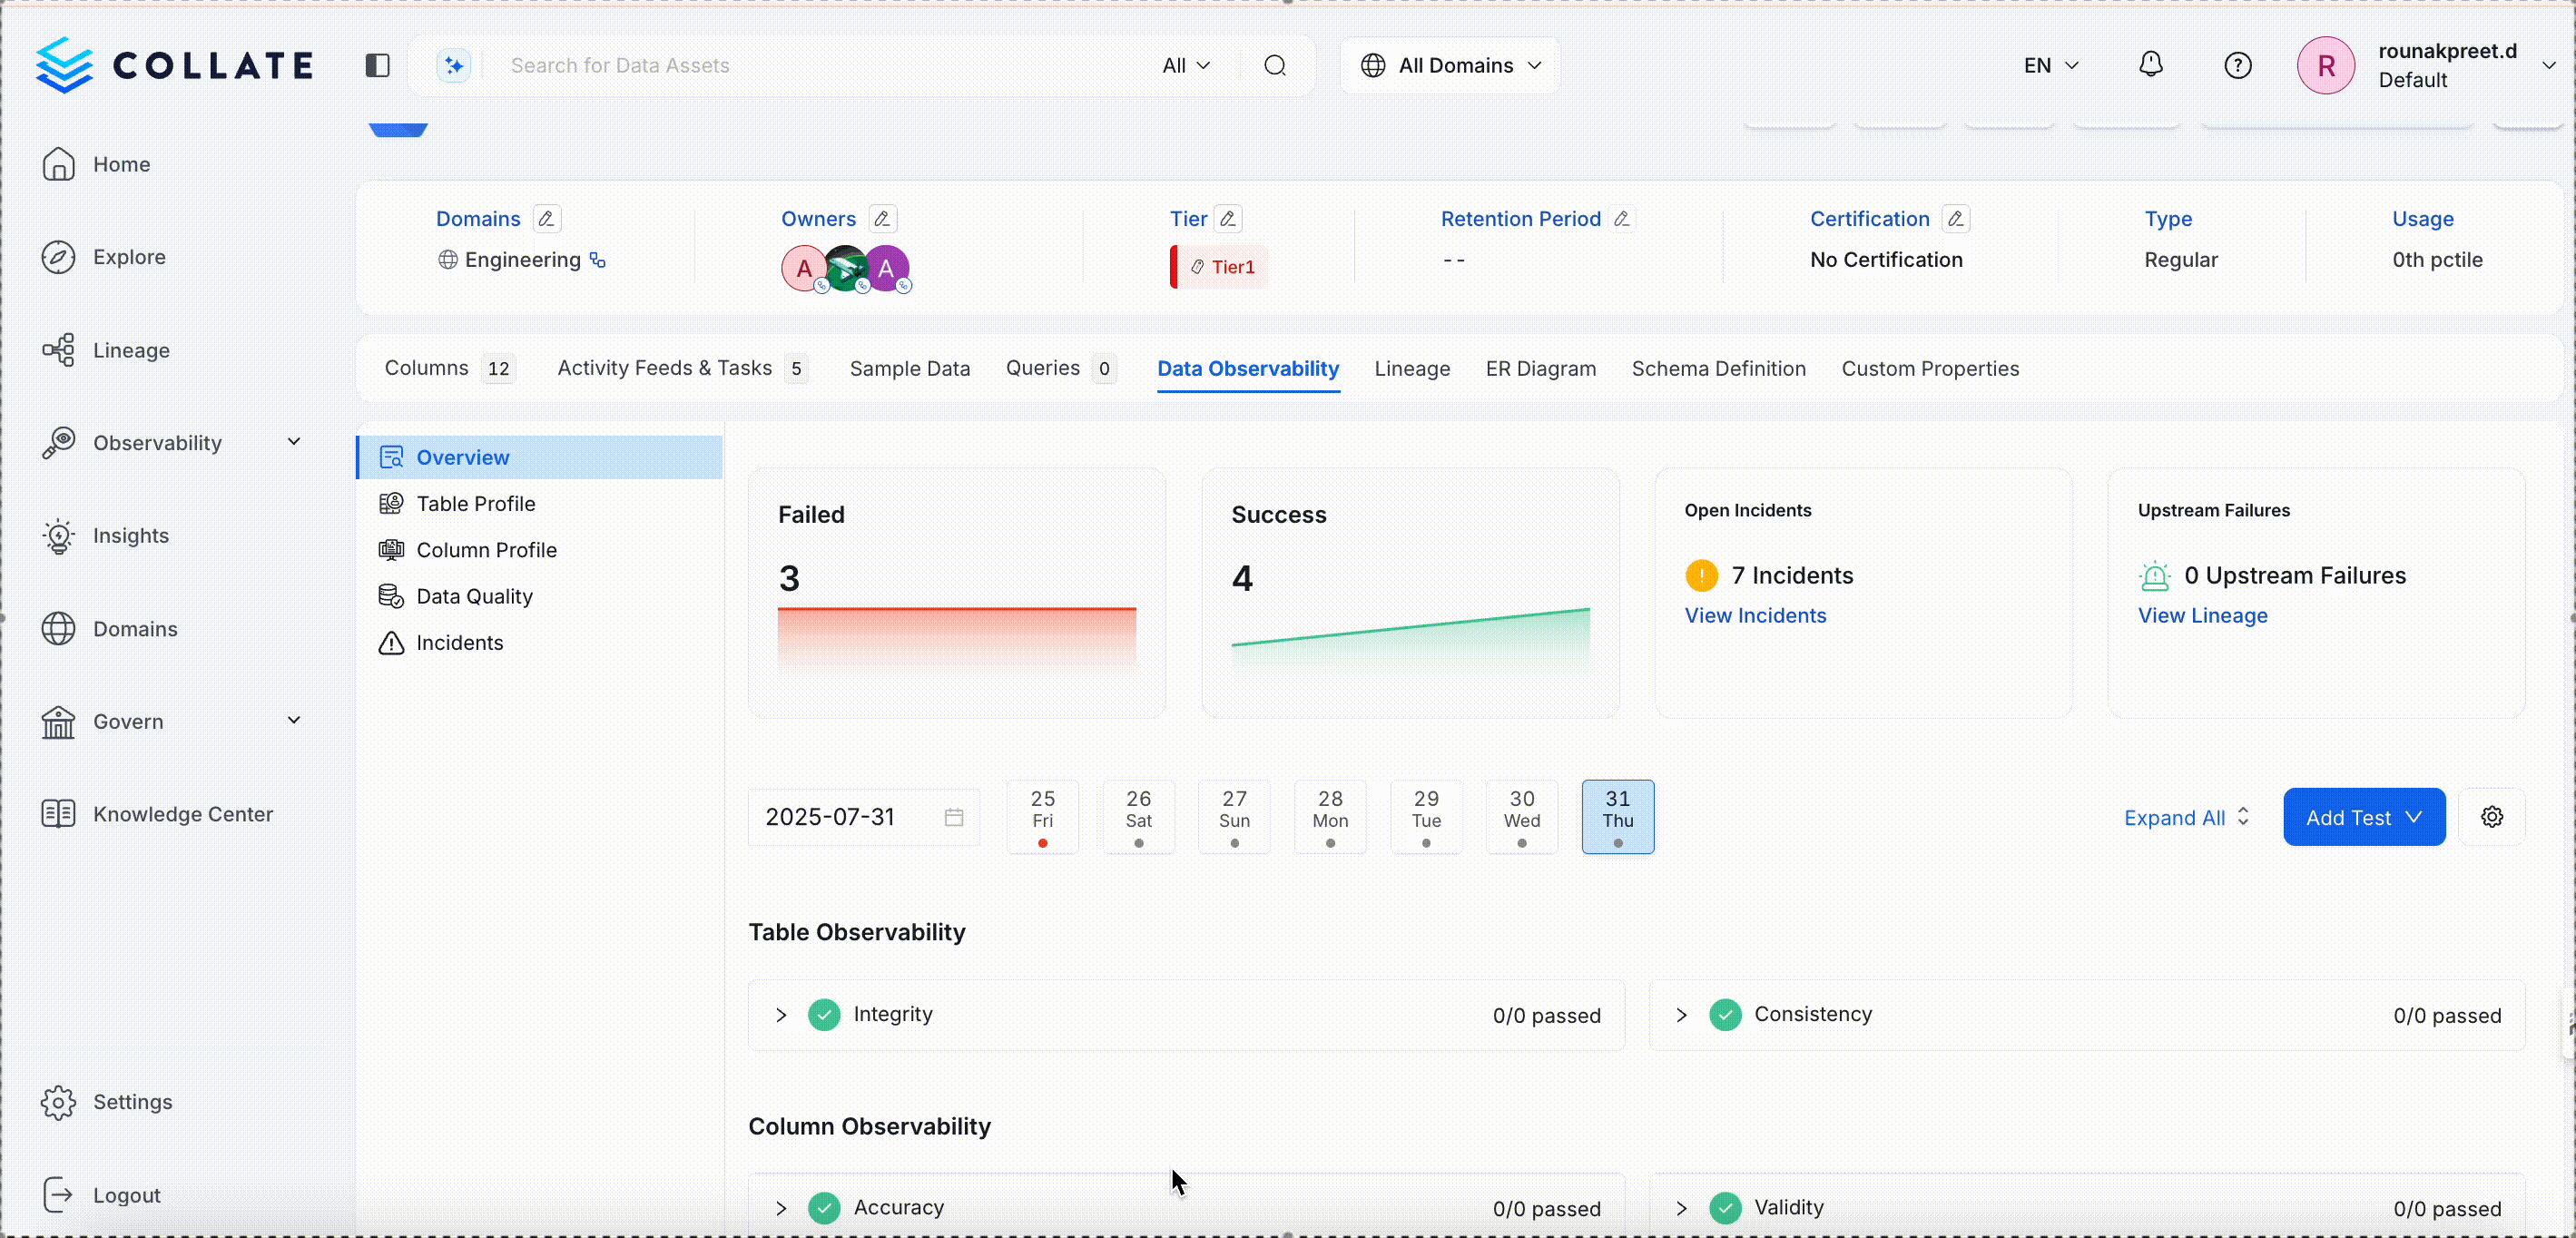Image resolution: width=2576 pixels, height=1238 pixels.
Task: Open the Schema Definition tab
Action: coord(1718,369)
